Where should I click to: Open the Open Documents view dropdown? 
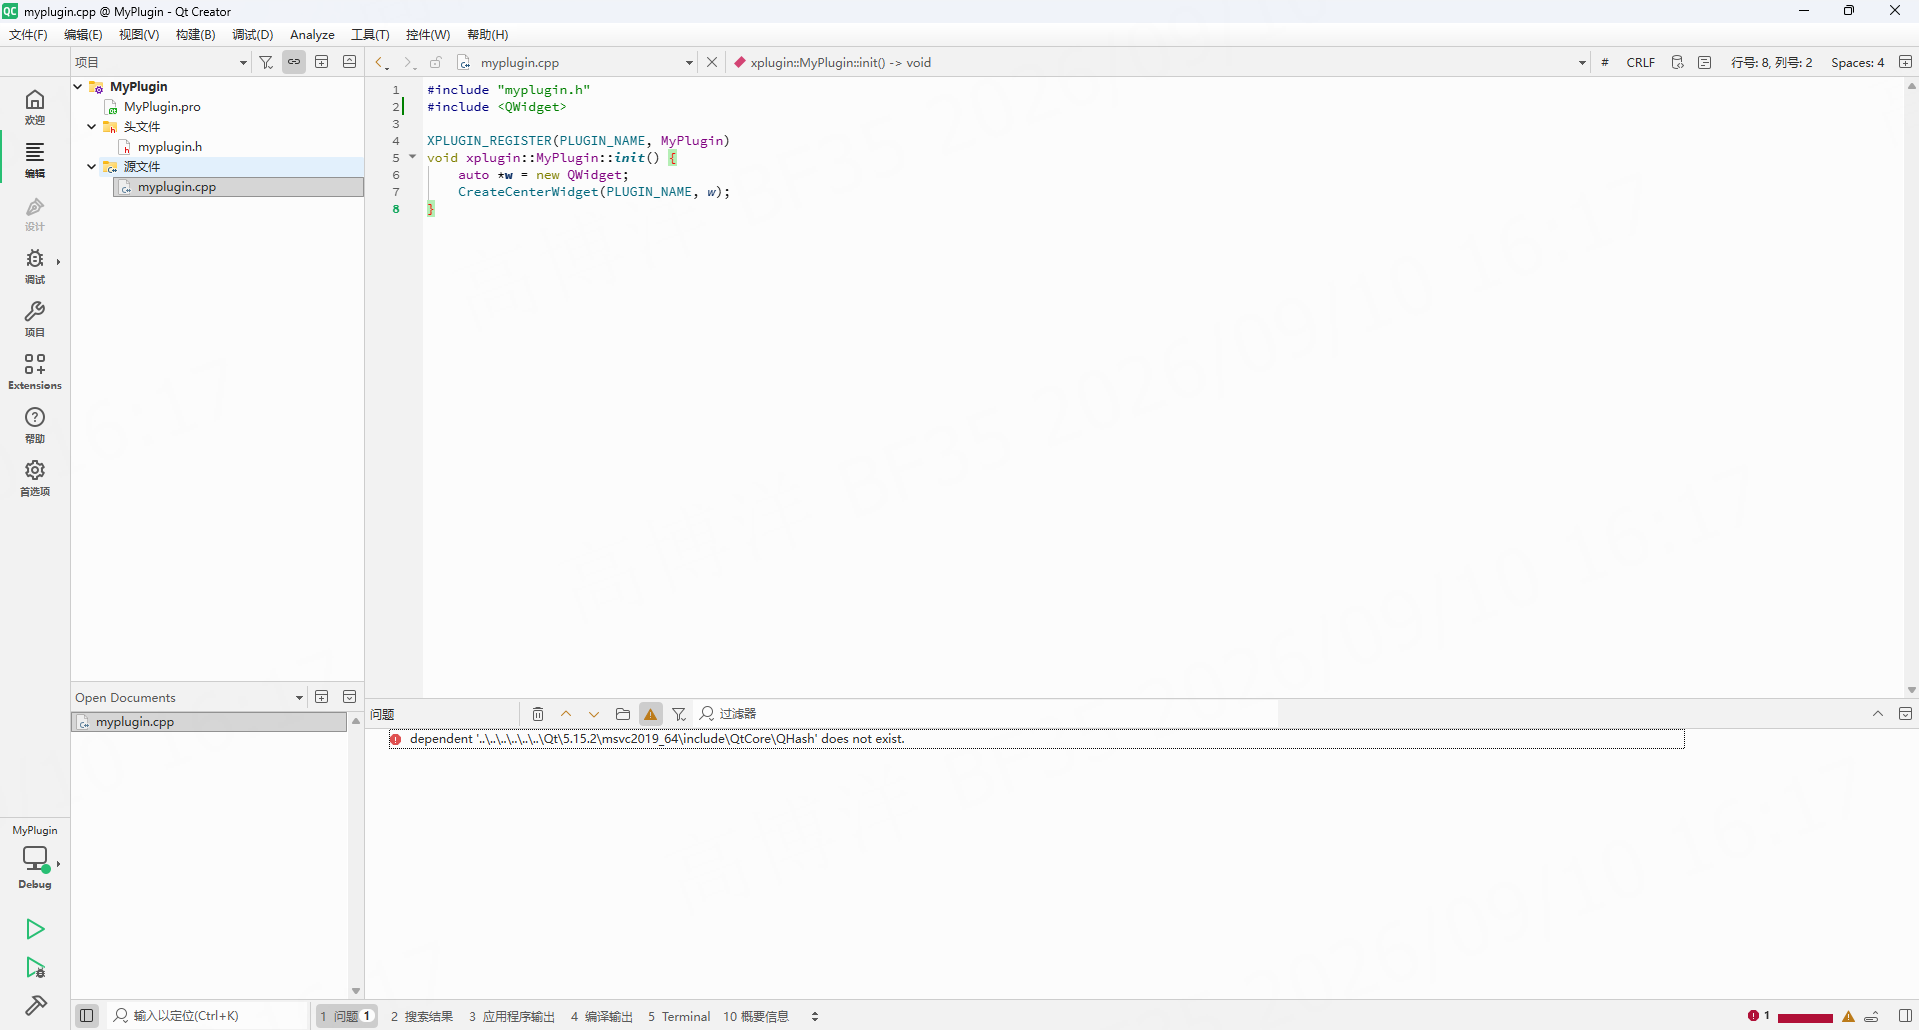click(189, 697)
